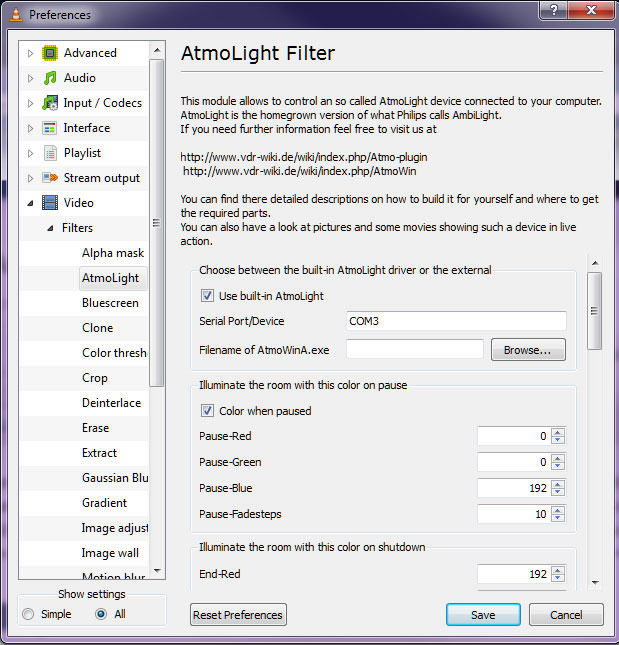Screen dimensions: 619x645
Task: Click tree panel scroll up arrow
Action: (x=157, y=51)
